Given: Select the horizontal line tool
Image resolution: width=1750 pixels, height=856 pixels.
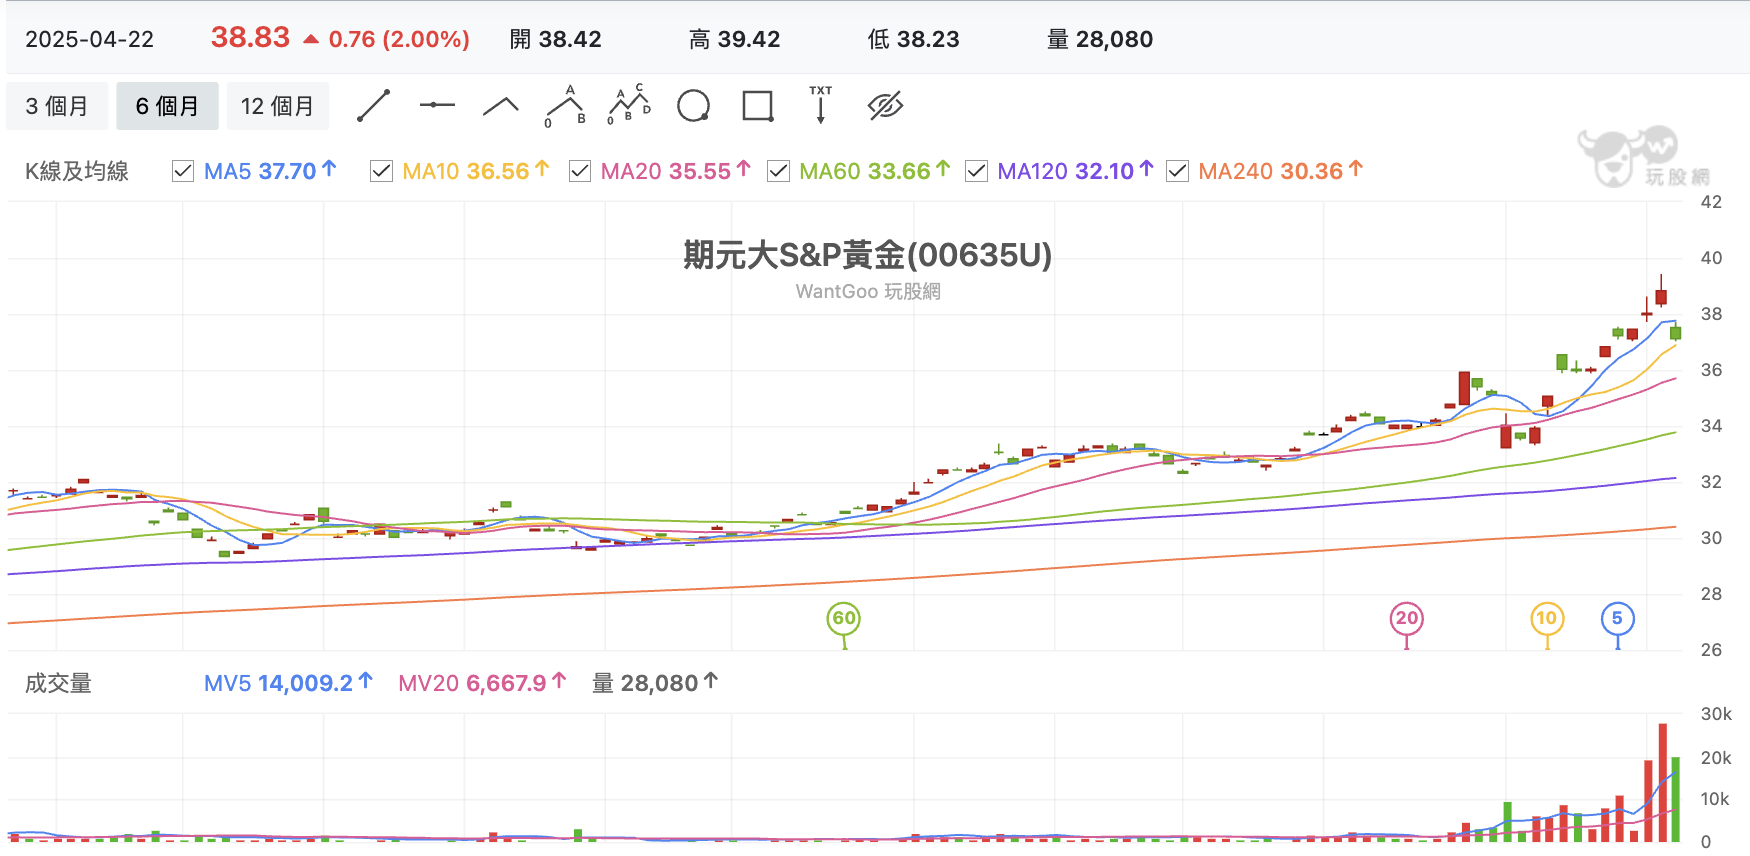Looking at the screenshot, I should [x=437, y=106].
